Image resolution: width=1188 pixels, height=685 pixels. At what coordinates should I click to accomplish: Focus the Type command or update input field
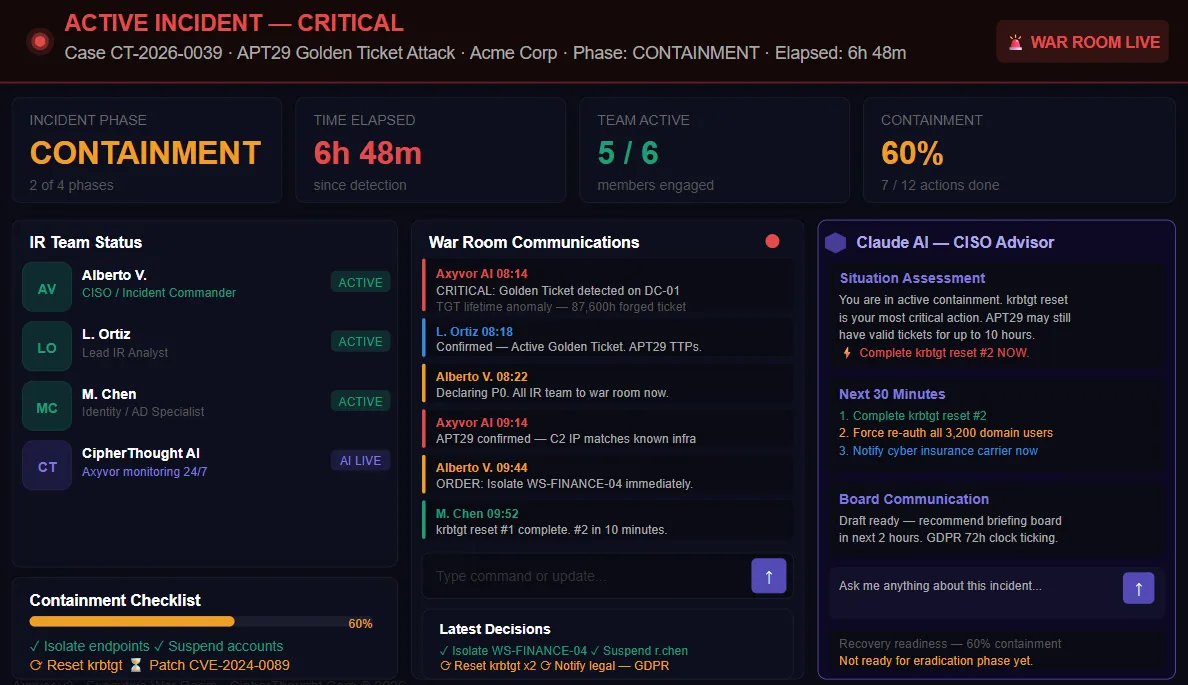587,576
